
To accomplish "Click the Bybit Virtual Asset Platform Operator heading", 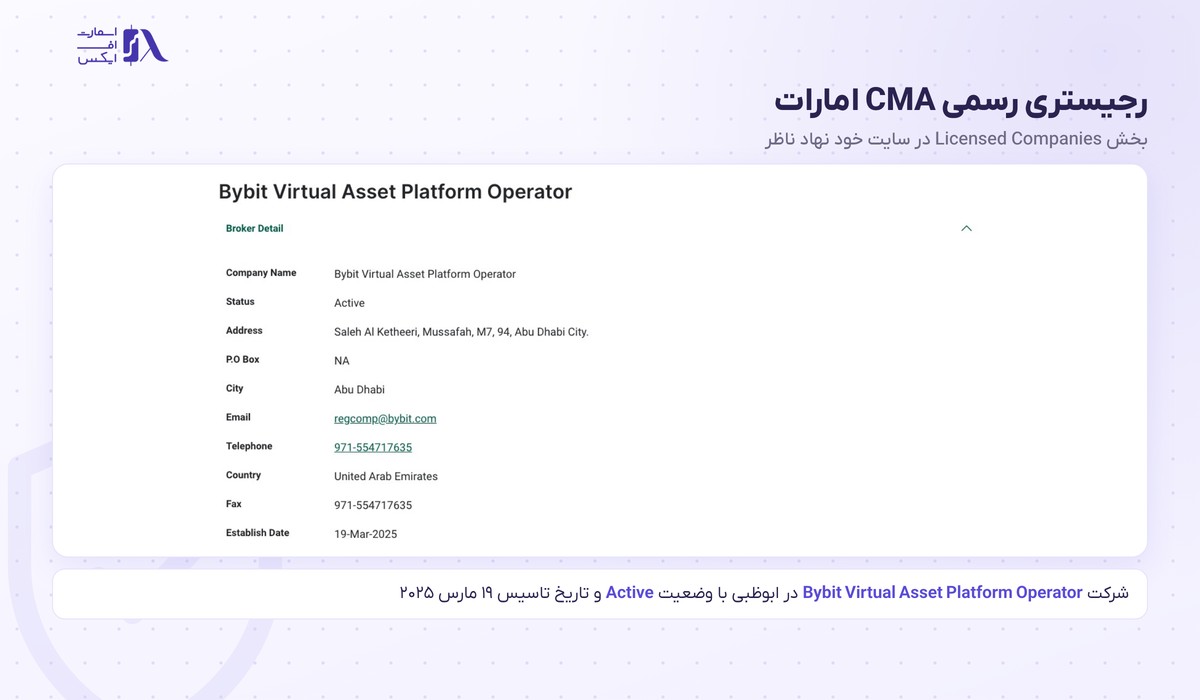I will pyautogui.click(x=395, y=192).
